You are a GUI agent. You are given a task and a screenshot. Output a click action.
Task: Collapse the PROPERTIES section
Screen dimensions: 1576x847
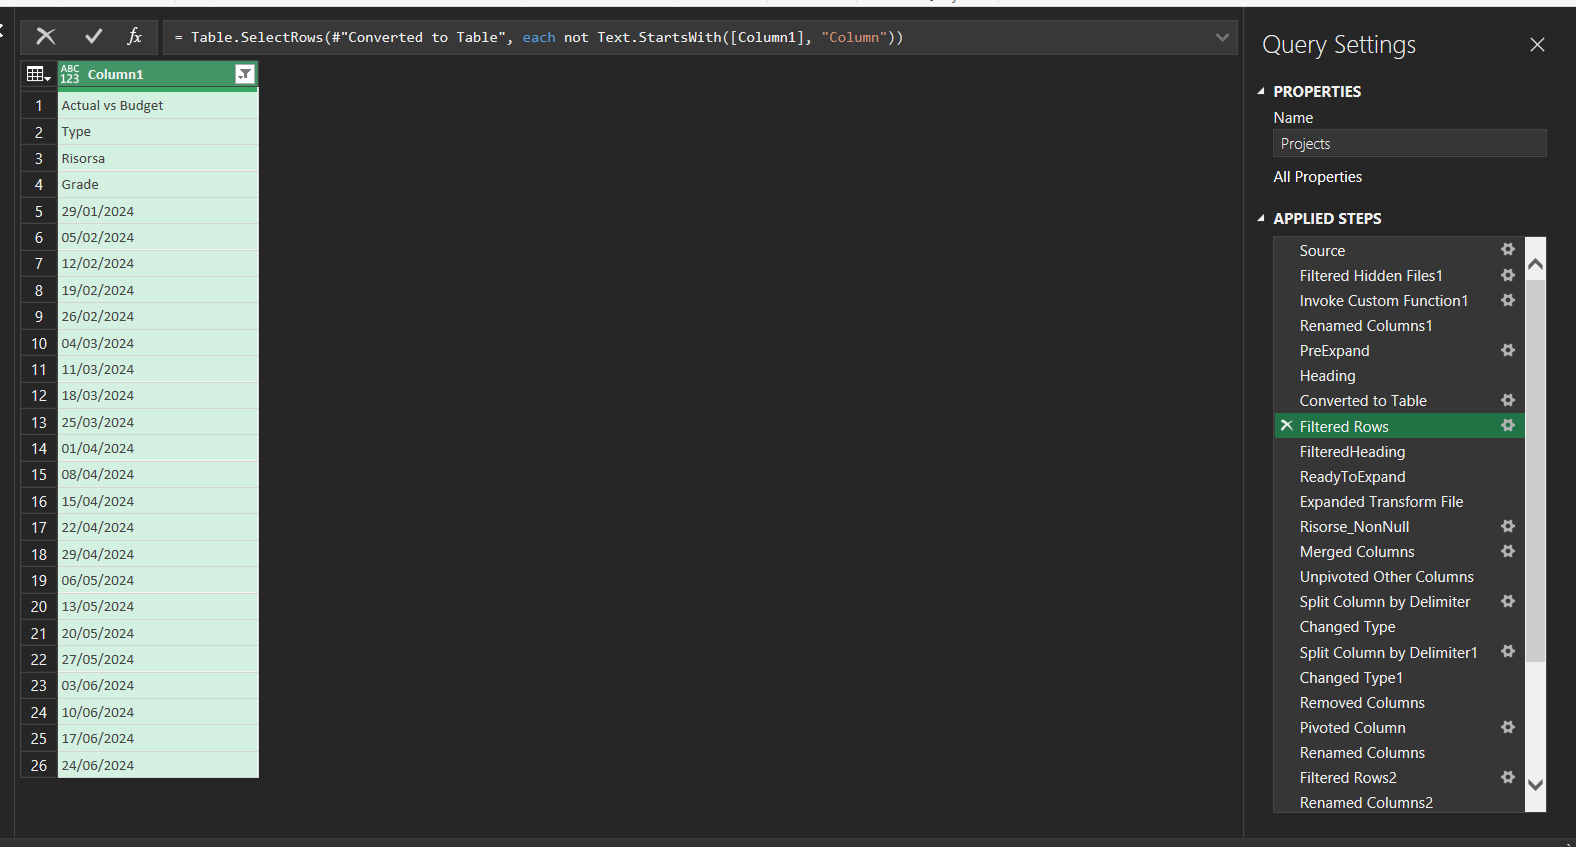tap(1261, 91)
